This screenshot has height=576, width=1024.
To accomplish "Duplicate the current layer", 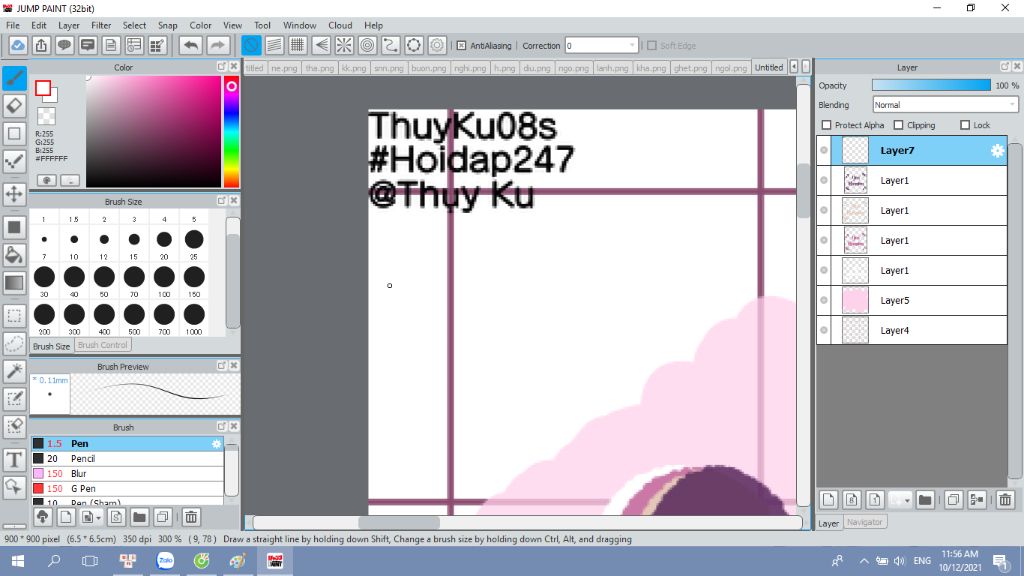I will tap(953, 500).
